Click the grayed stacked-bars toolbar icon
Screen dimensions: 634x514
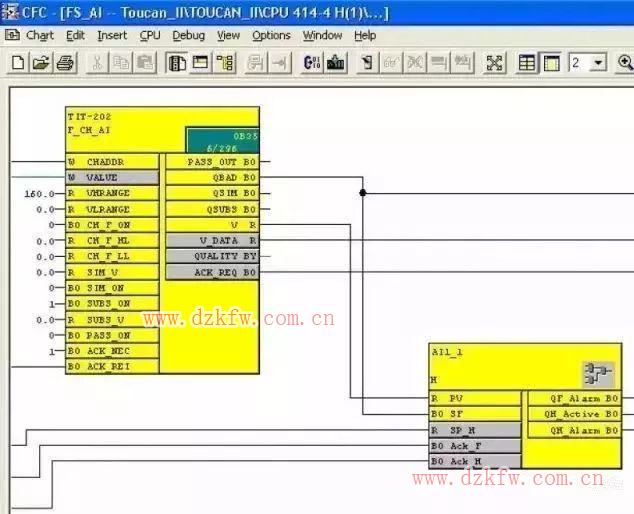439,63
